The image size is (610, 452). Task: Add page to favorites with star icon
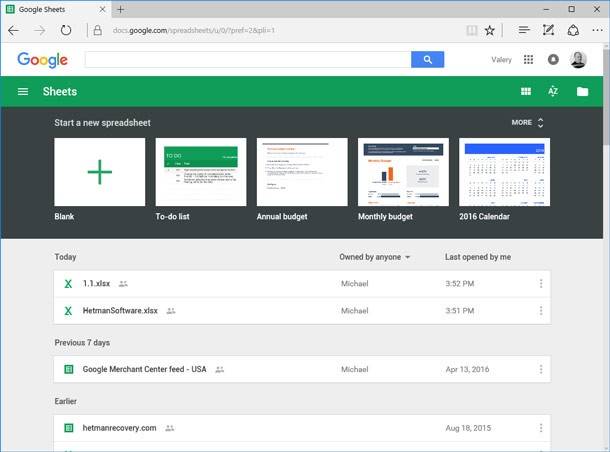point(490,30)
